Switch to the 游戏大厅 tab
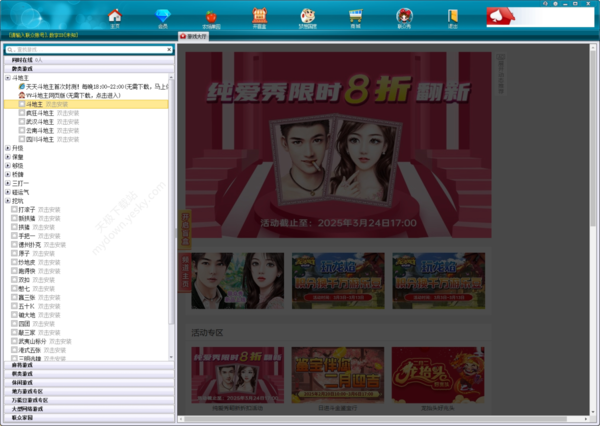Image resolution: width=600 pixels, height=426 pixels. pyautogui.click(x=194, y=36)
